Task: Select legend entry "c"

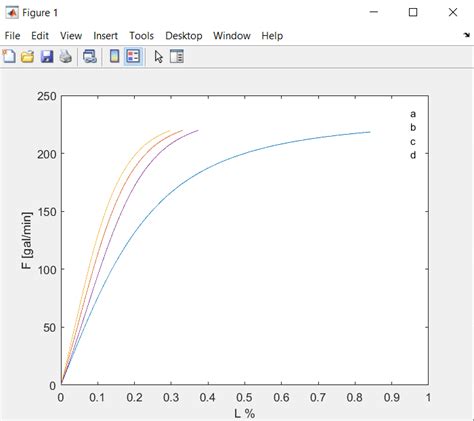Action: click(x=413, y=142)
